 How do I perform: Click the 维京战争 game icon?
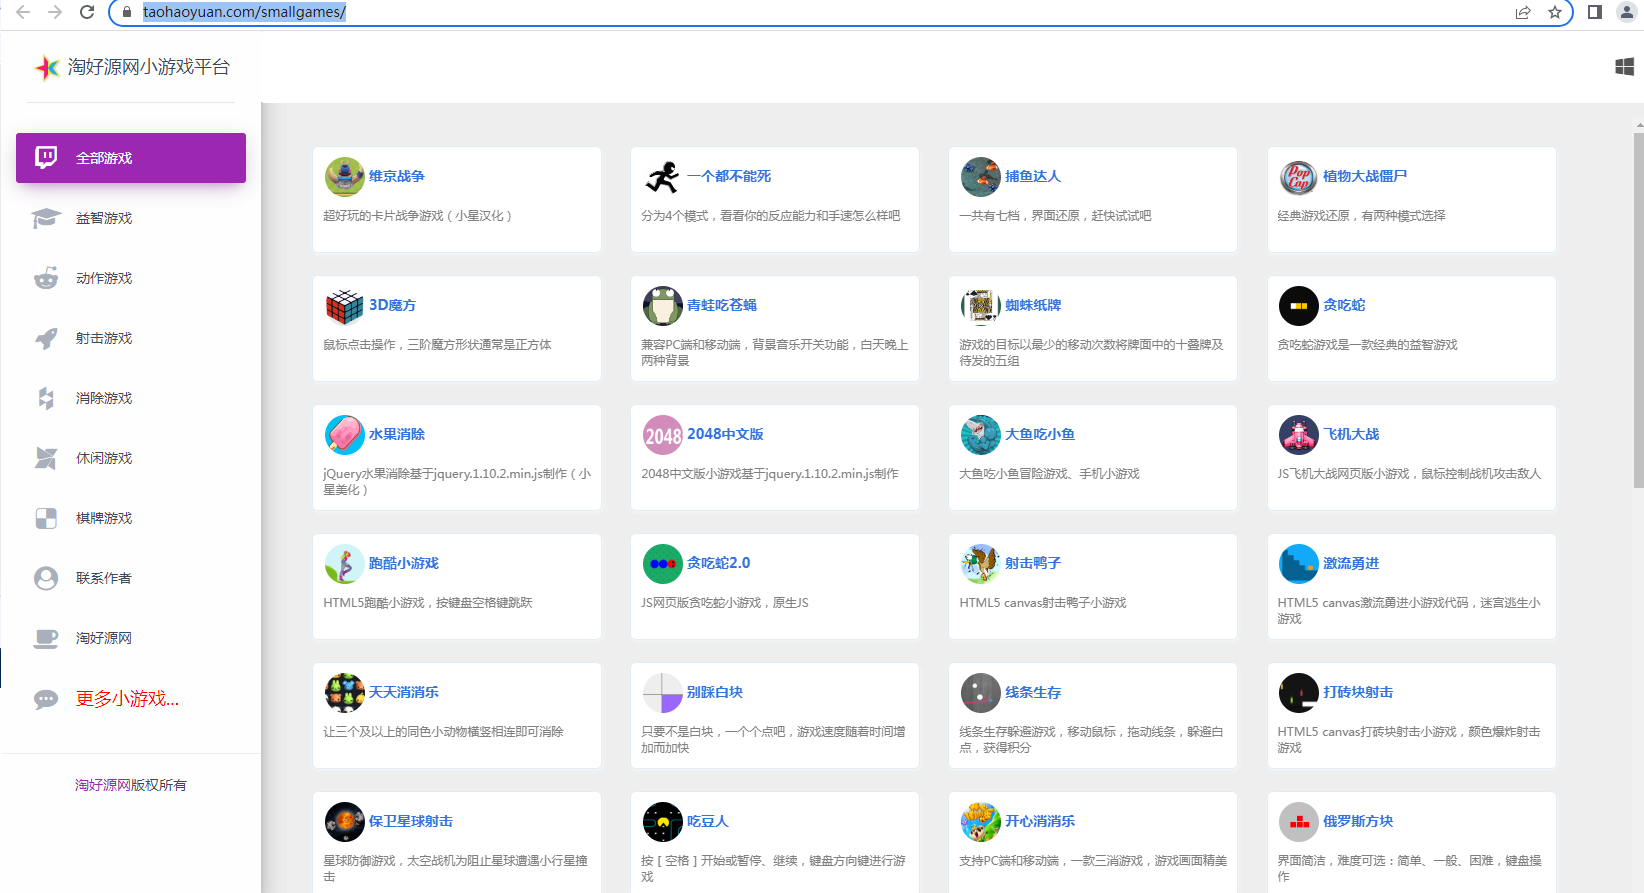tap(344, 177)
